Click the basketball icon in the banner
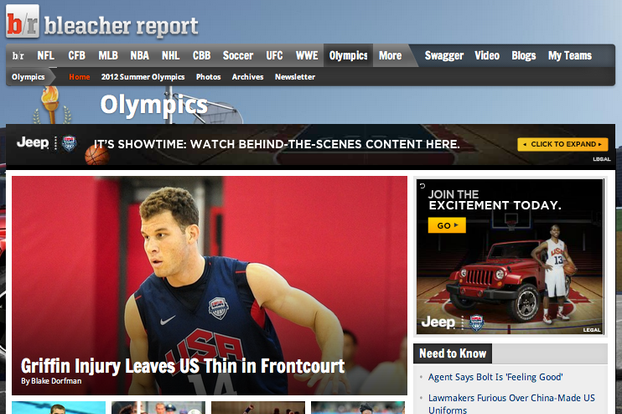This screenshot has width=622, height=414. (97, 154)
